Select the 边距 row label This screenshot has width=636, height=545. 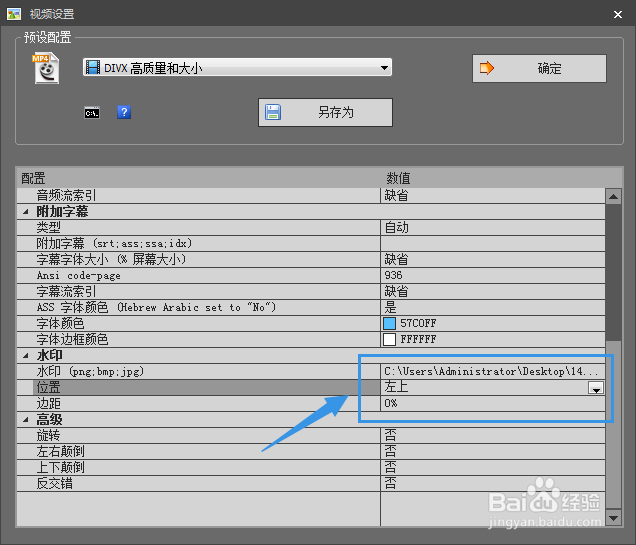tap(48, 403)
